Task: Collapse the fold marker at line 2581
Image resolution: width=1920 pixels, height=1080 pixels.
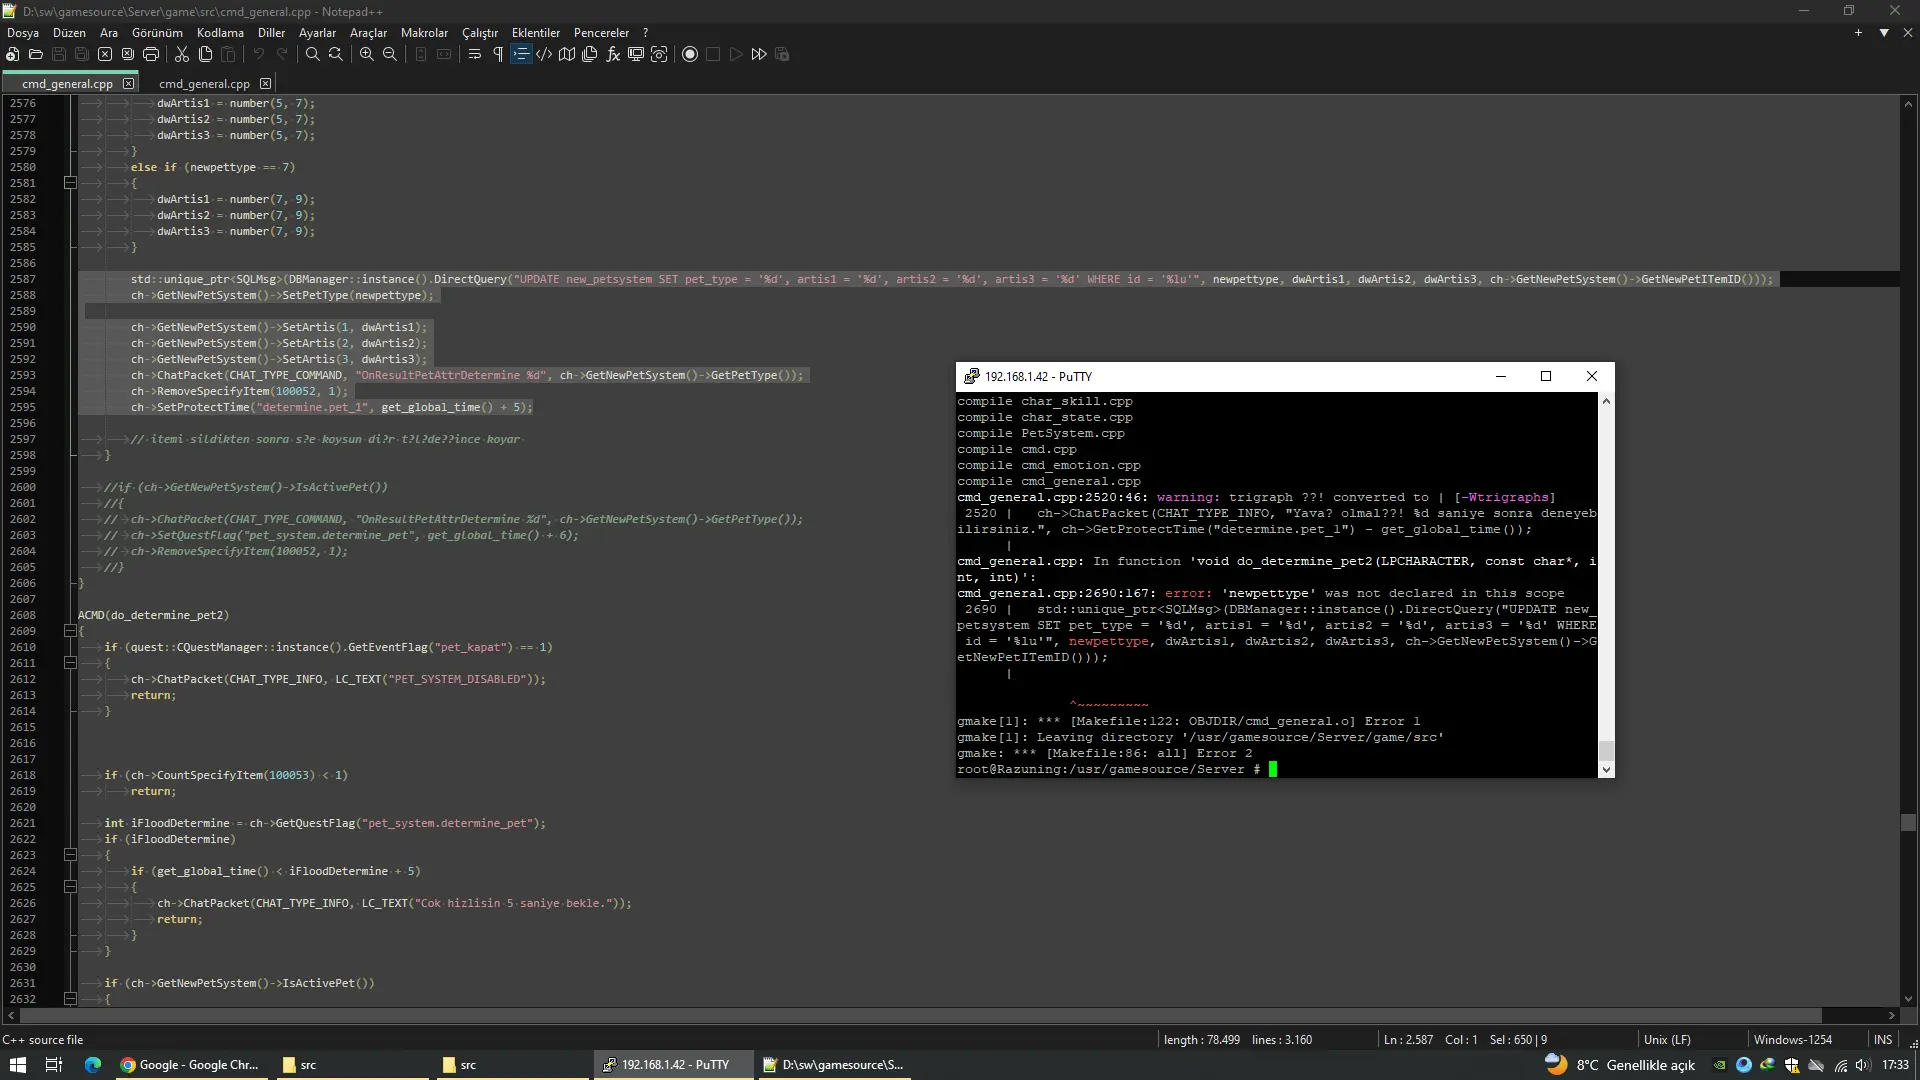Action: (70, 183)
